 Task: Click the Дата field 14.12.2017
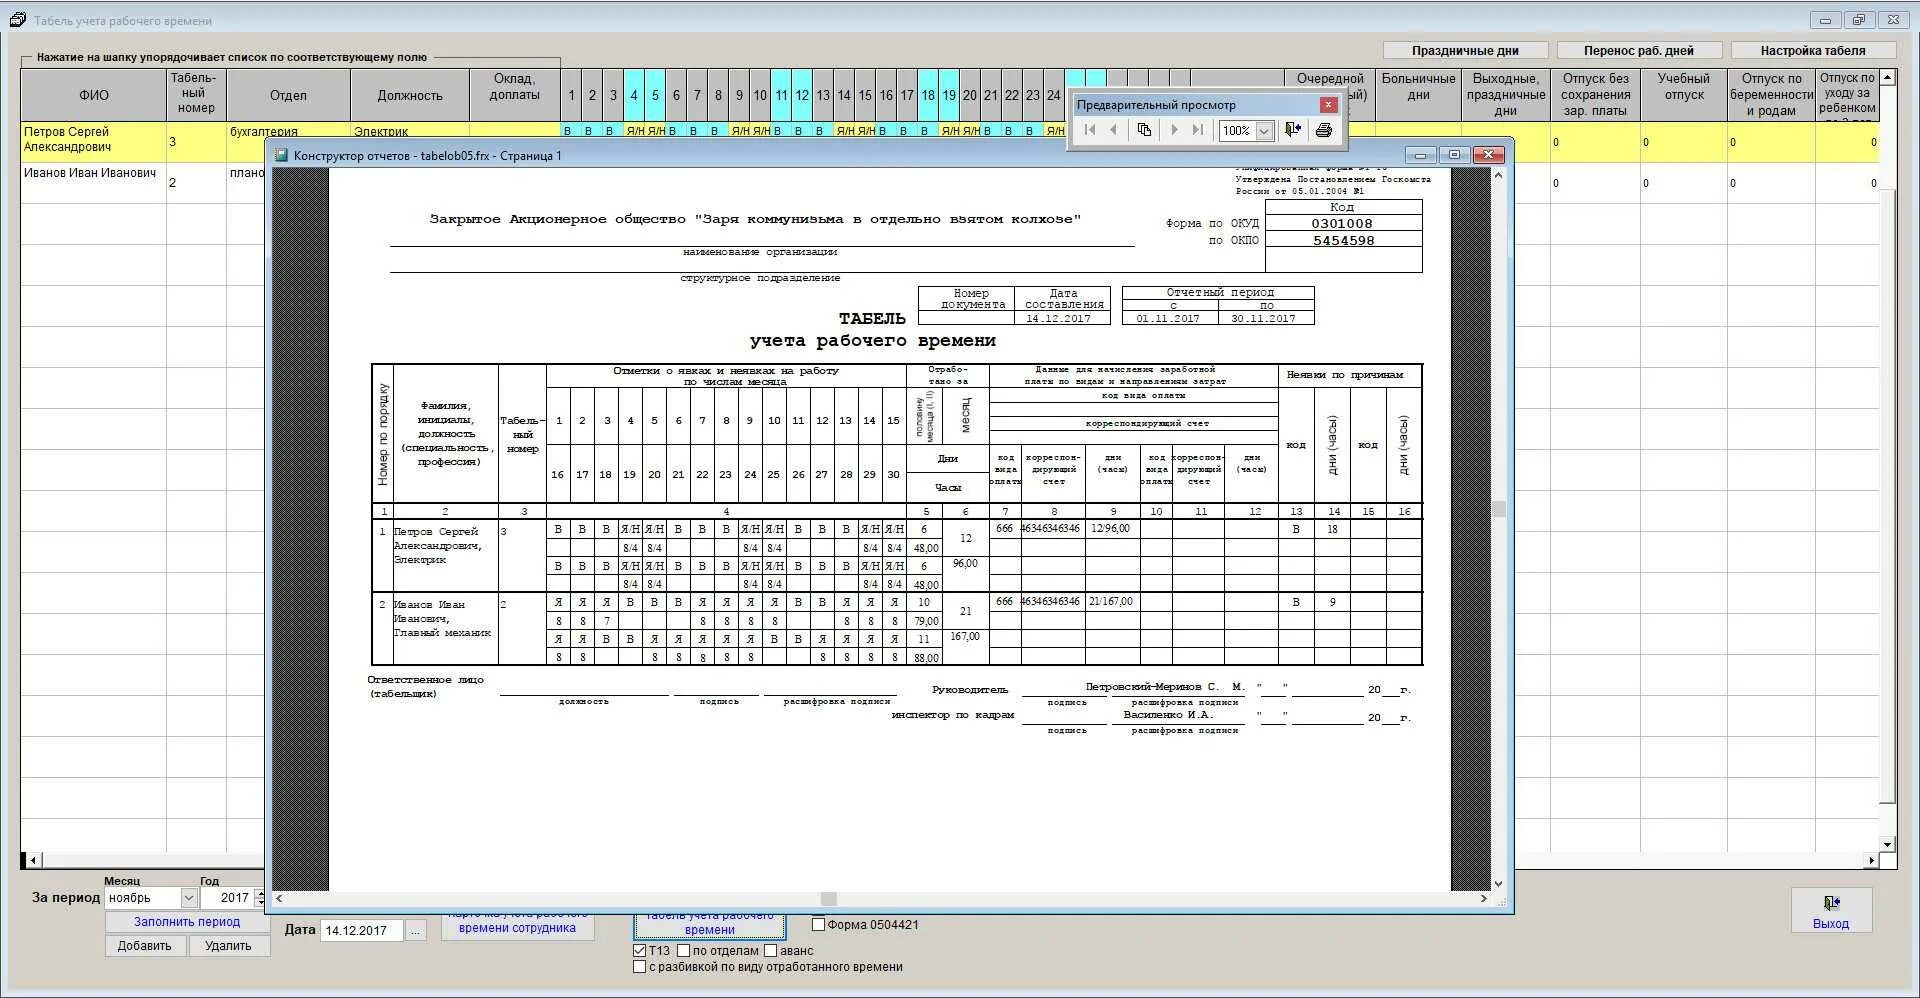[x=361, y=930]
